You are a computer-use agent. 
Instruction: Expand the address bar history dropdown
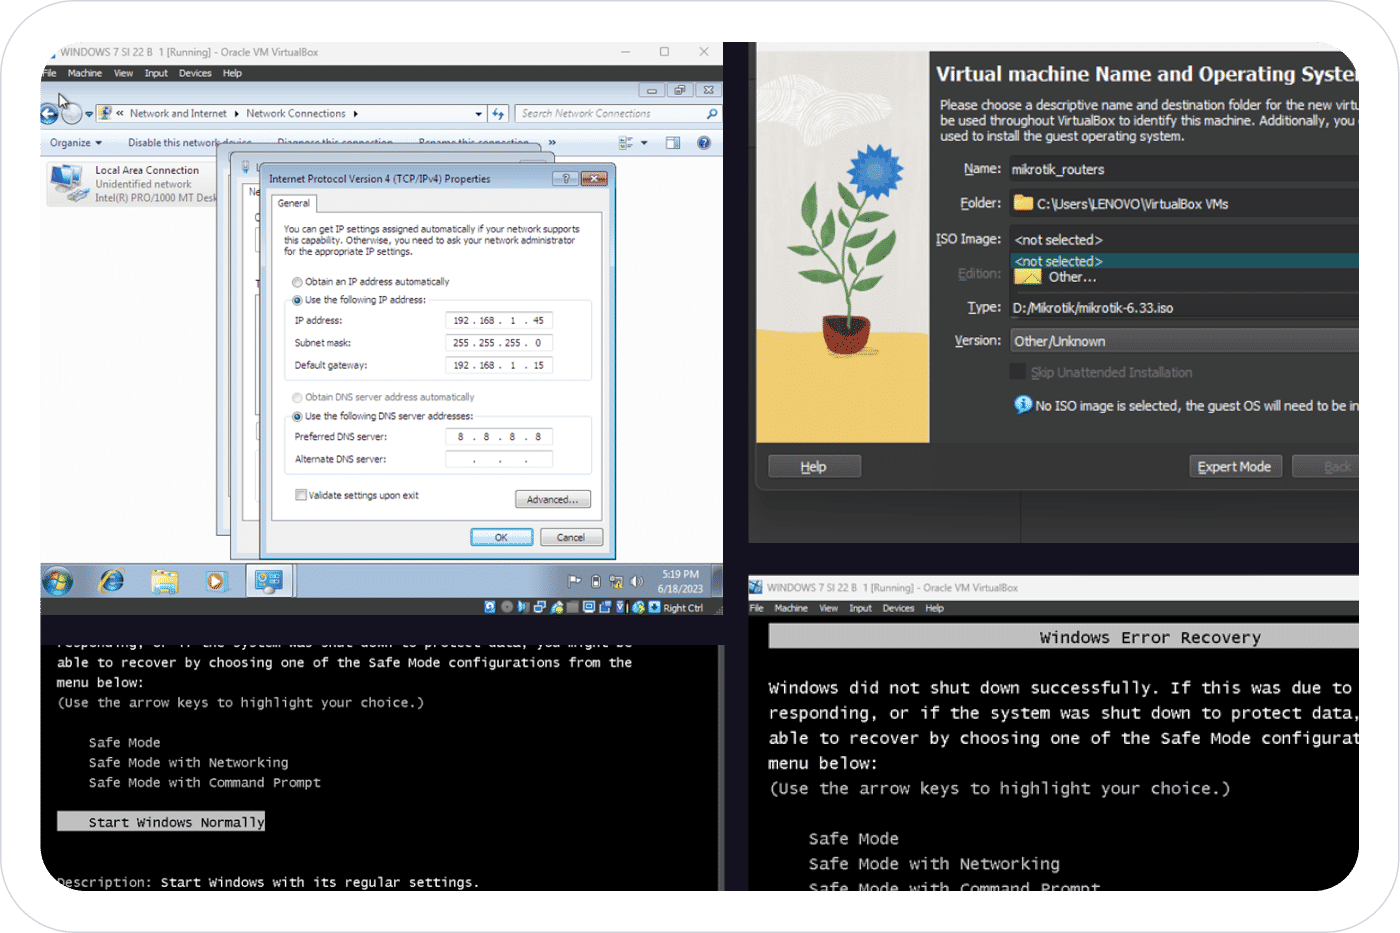(x=479, y=114)
